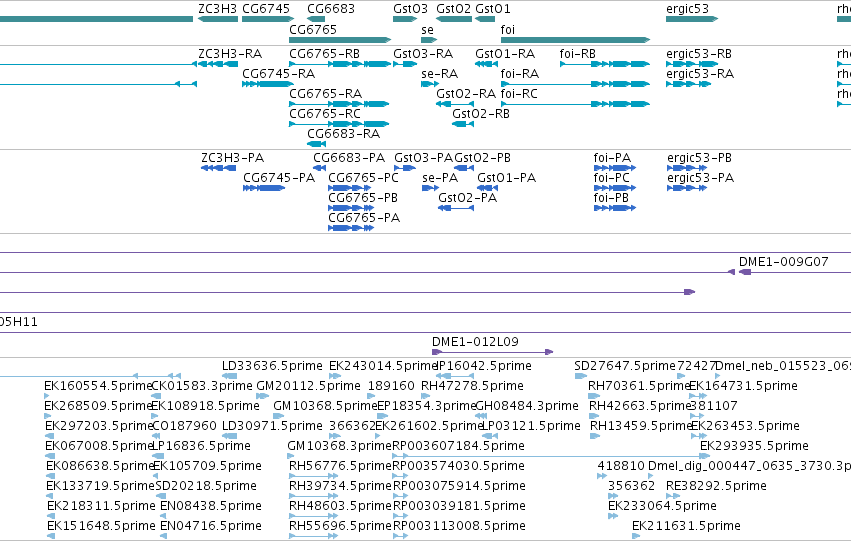Click the CG6765-RC transcript label
The height and width of the screenshot is (541, 851).
tap(325, 114)
